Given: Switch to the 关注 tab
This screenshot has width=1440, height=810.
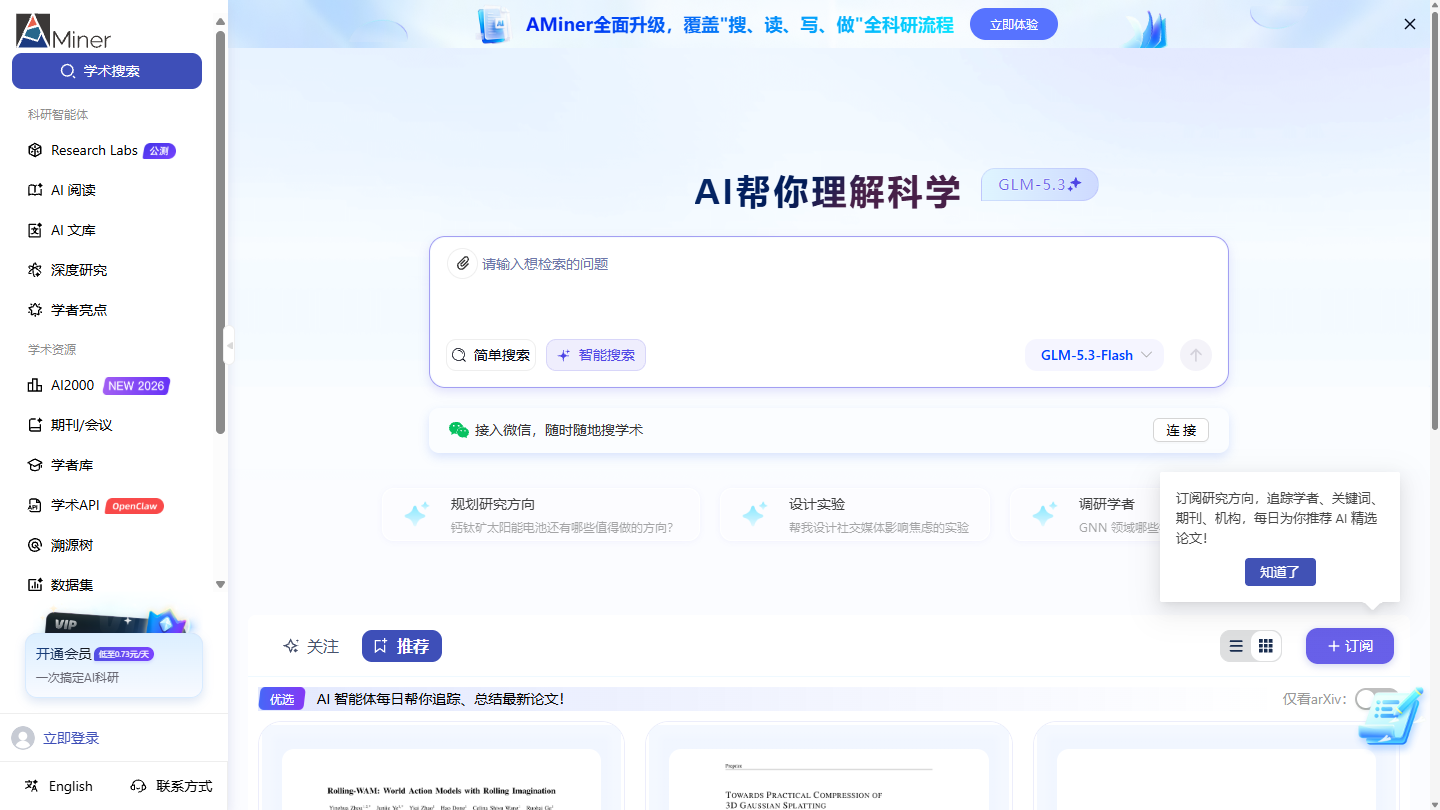Looking at the screenshot, I should (x=311, y=646).
